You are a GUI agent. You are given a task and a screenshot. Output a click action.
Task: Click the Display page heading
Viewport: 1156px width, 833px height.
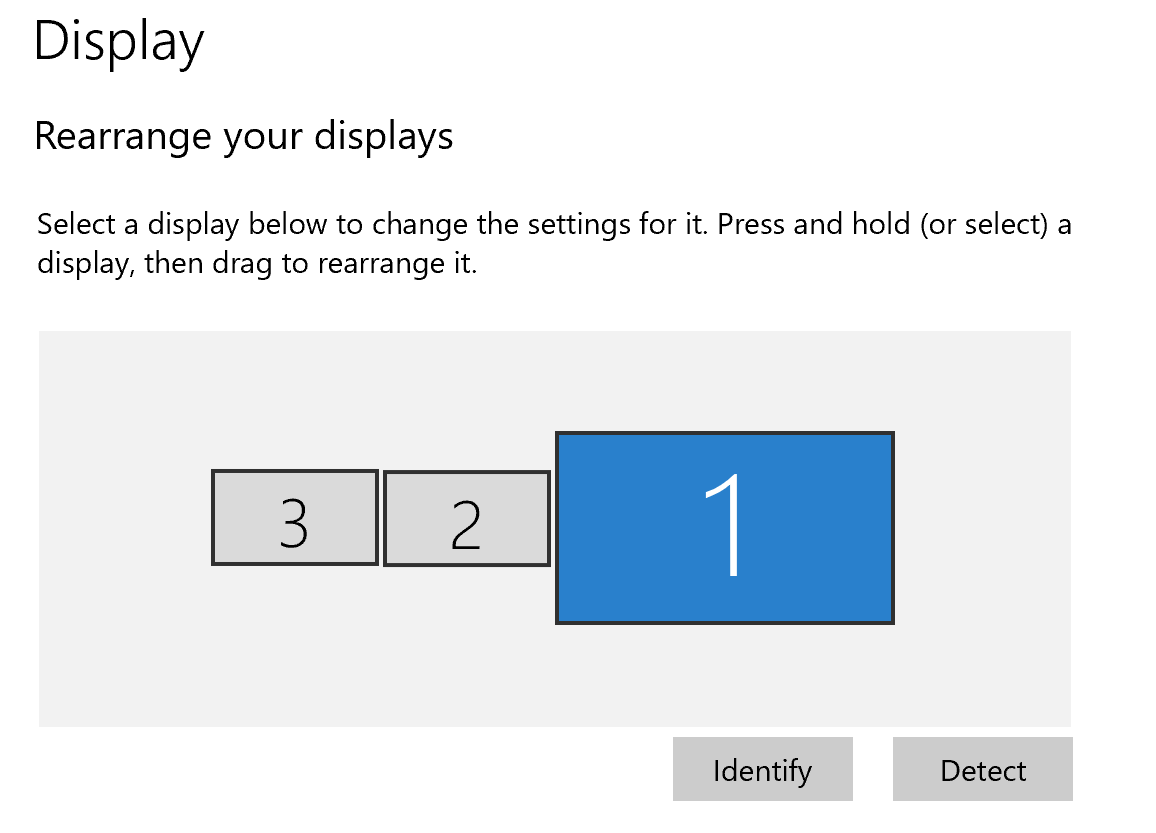coord(118,40)
